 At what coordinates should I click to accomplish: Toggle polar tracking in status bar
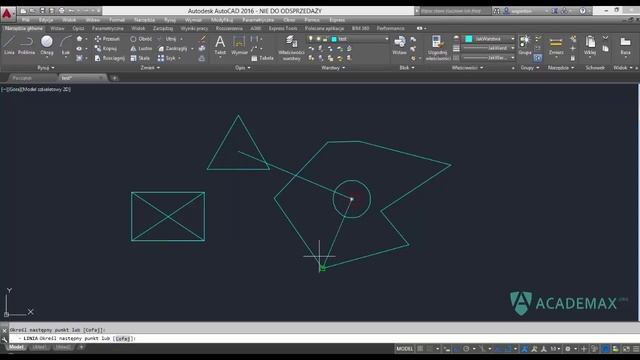click(x=466, y=349)
